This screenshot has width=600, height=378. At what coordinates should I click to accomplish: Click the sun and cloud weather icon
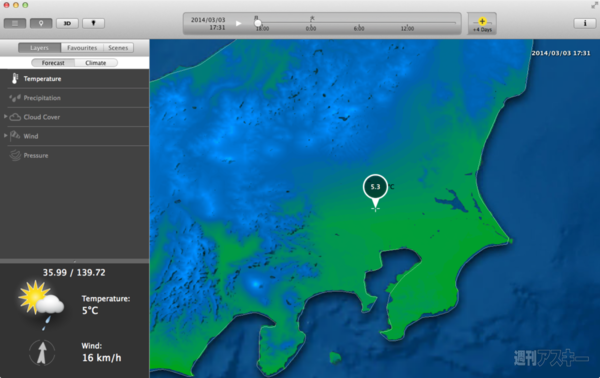click(x=41, y=305)
